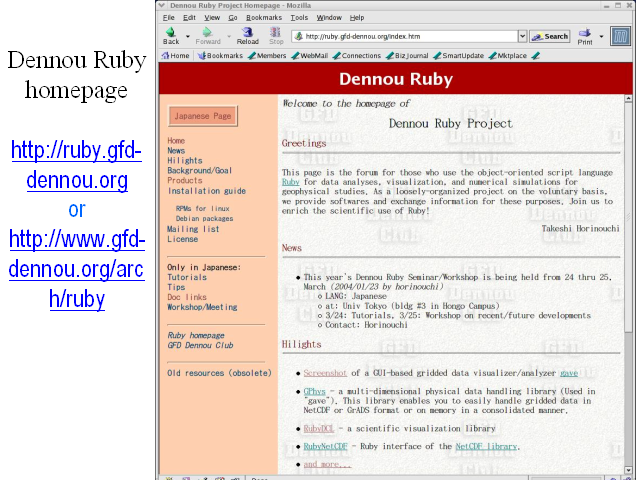Open the gave visualizer link

[x=569, y=373]
